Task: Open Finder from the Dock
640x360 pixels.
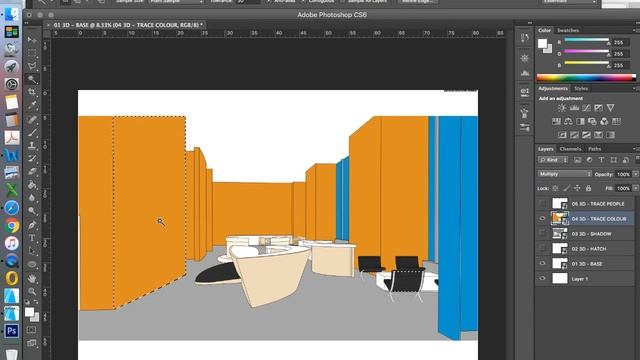Action: [x=11, y=13]
